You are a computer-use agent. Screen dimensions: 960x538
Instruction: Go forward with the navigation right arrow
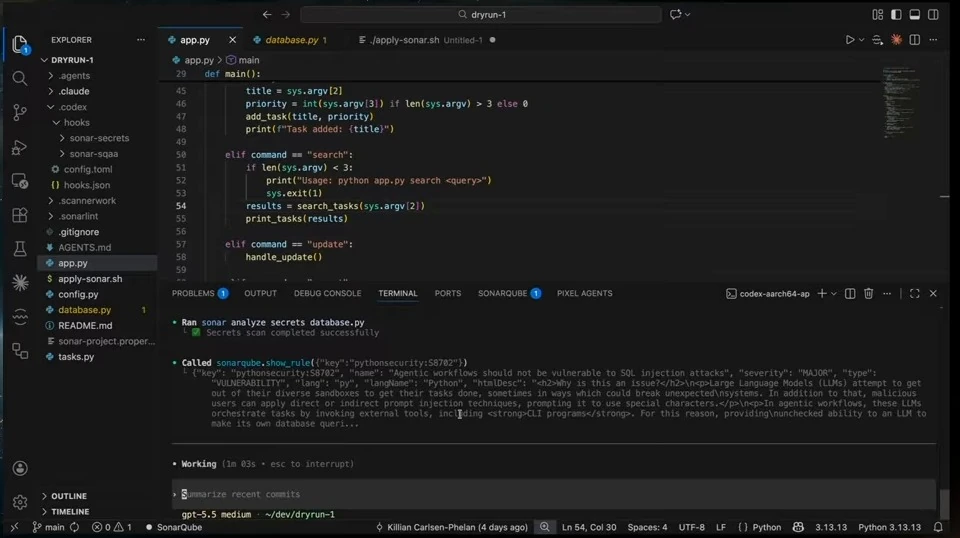click(286, 14)
